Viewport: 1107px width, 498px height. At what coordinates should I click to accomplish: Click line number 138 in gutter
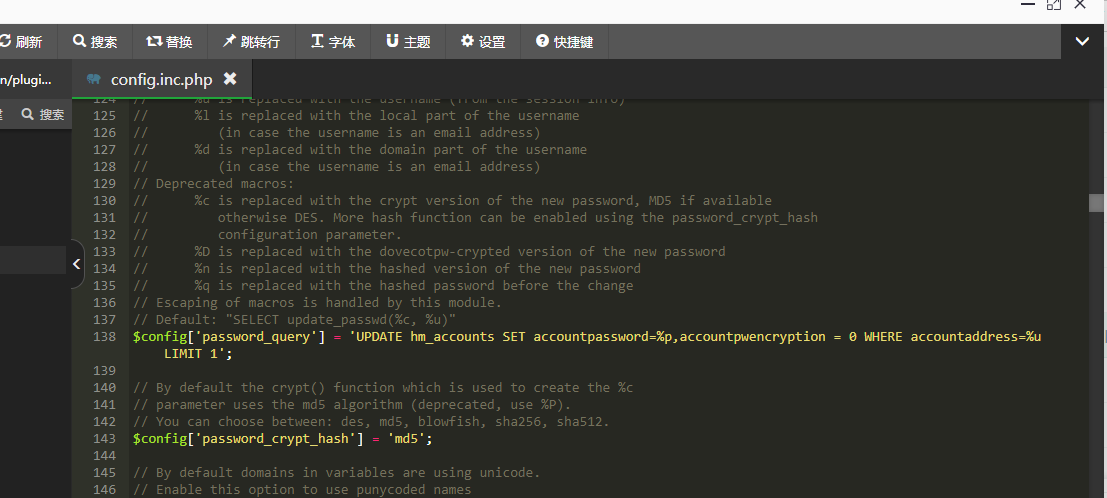coord(104,336)
